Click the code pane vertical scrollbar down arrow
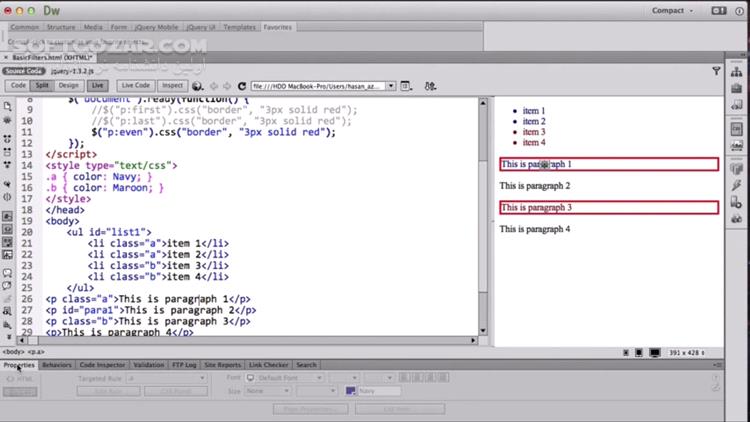The height and width of the screenshot is (422, 750). [483, 331]
